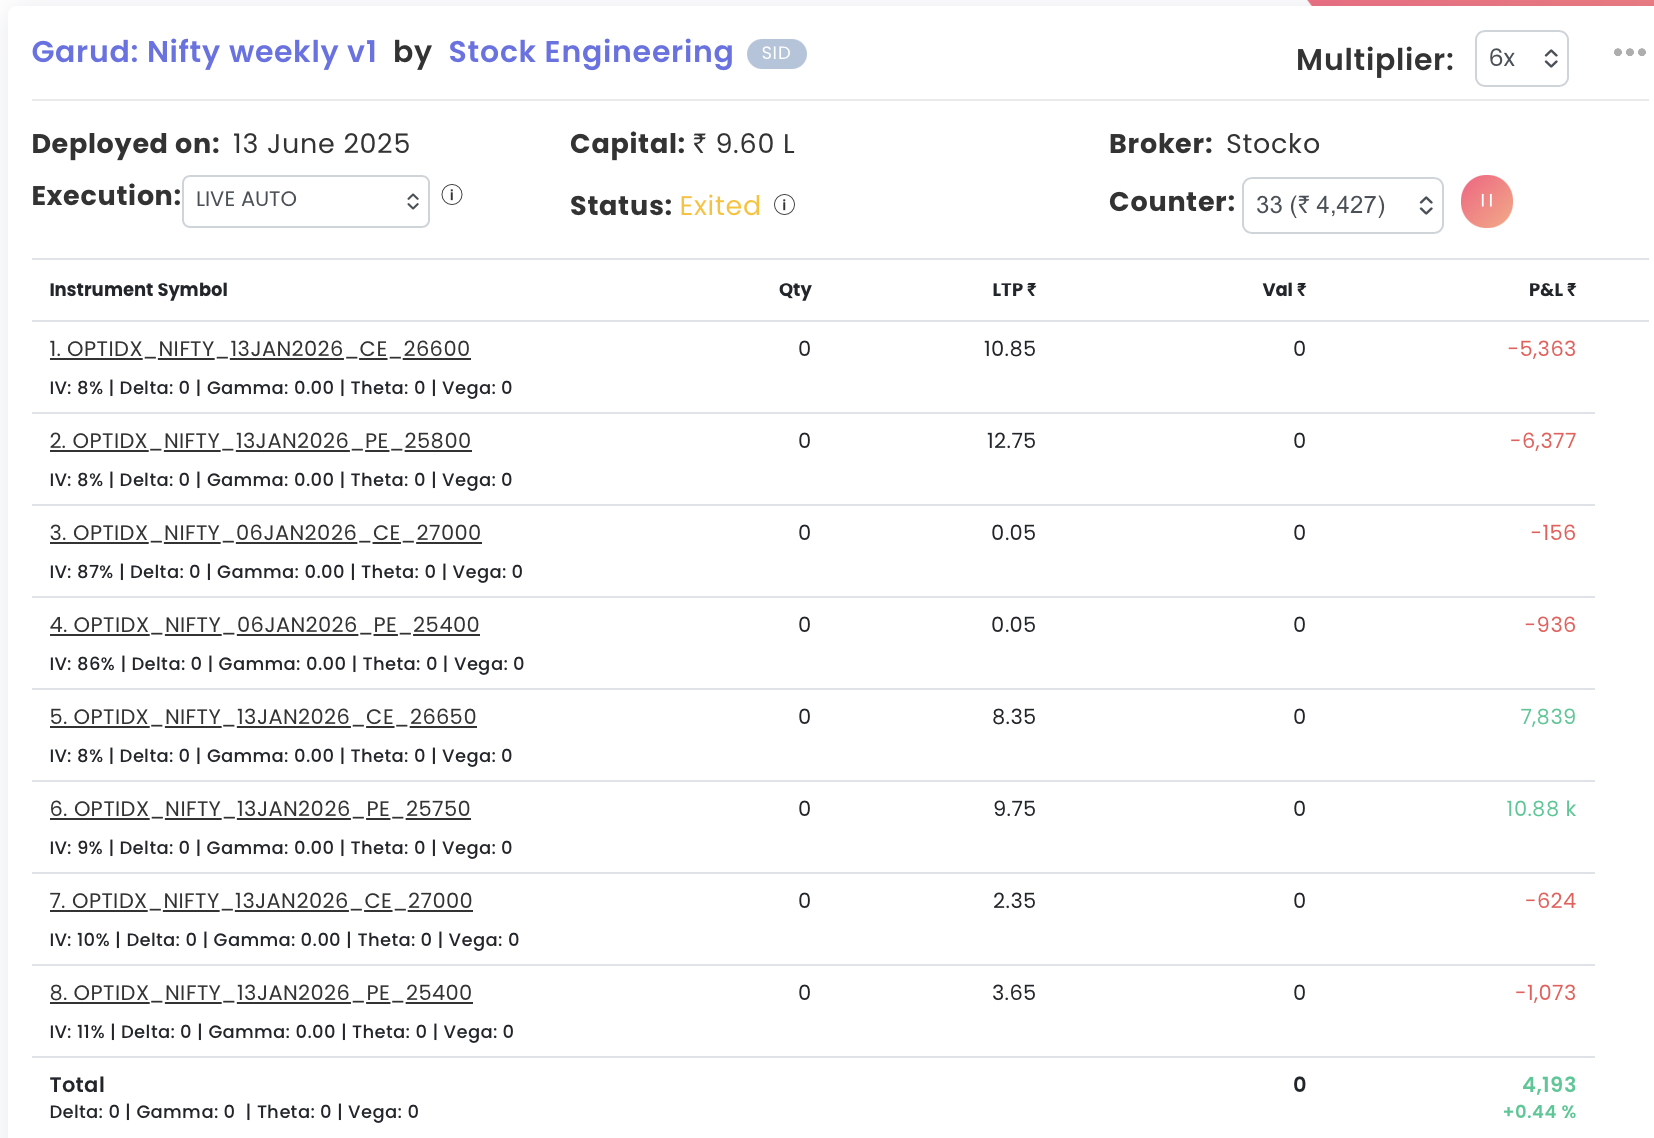Select the 13JAN2026 PE 25750 instrument
This screenshot has height=1138, width=1654.
[260, 809]
